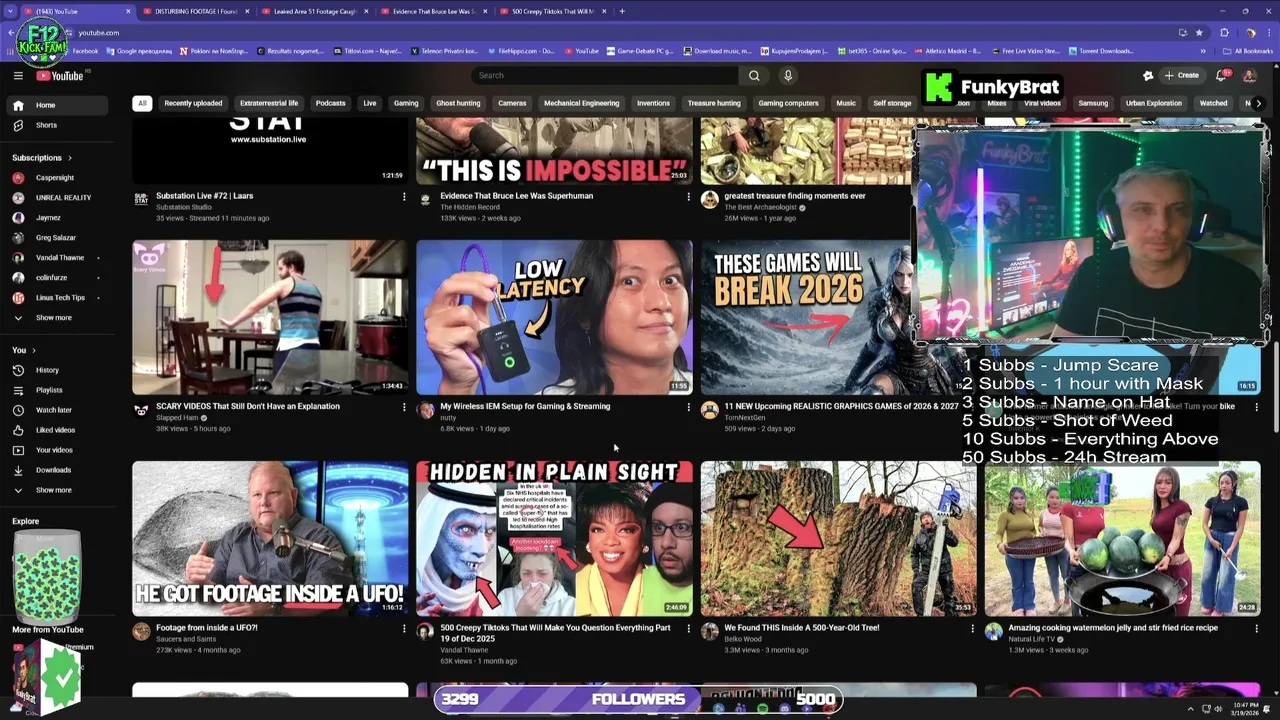Image resolution: width=1280 pixels, height=720 pixels.
Task: Select the Treasure hunting chip
Action: [714, 103]
